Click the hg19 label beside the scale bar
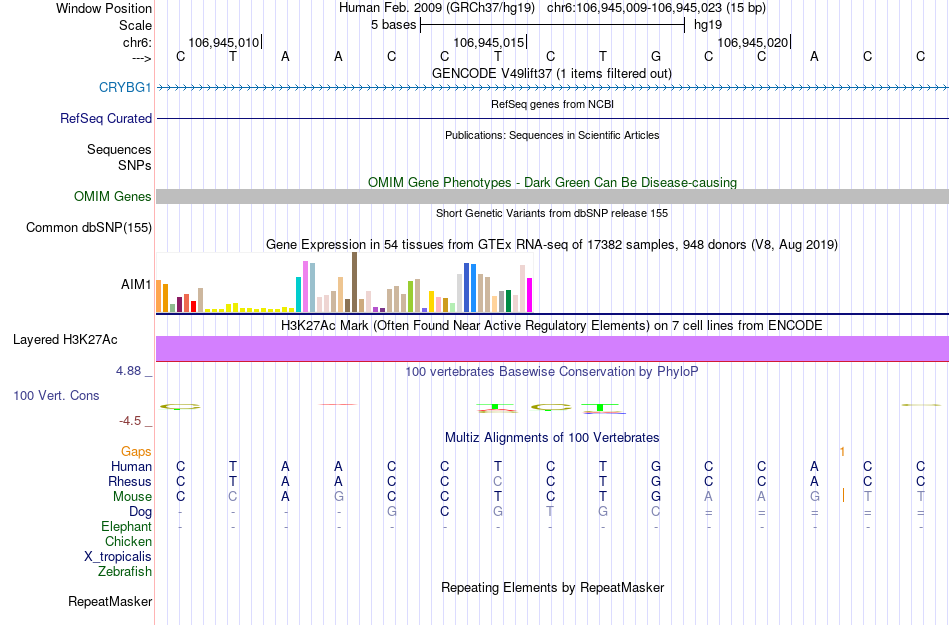The height and width of the screenshot is (625, 950). (708, 25)
